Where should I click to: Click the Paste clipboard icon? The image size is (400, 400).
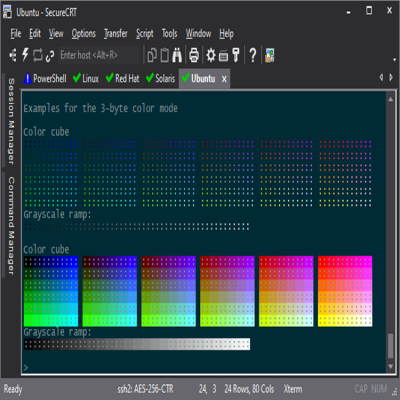click(x=165, y=55)
